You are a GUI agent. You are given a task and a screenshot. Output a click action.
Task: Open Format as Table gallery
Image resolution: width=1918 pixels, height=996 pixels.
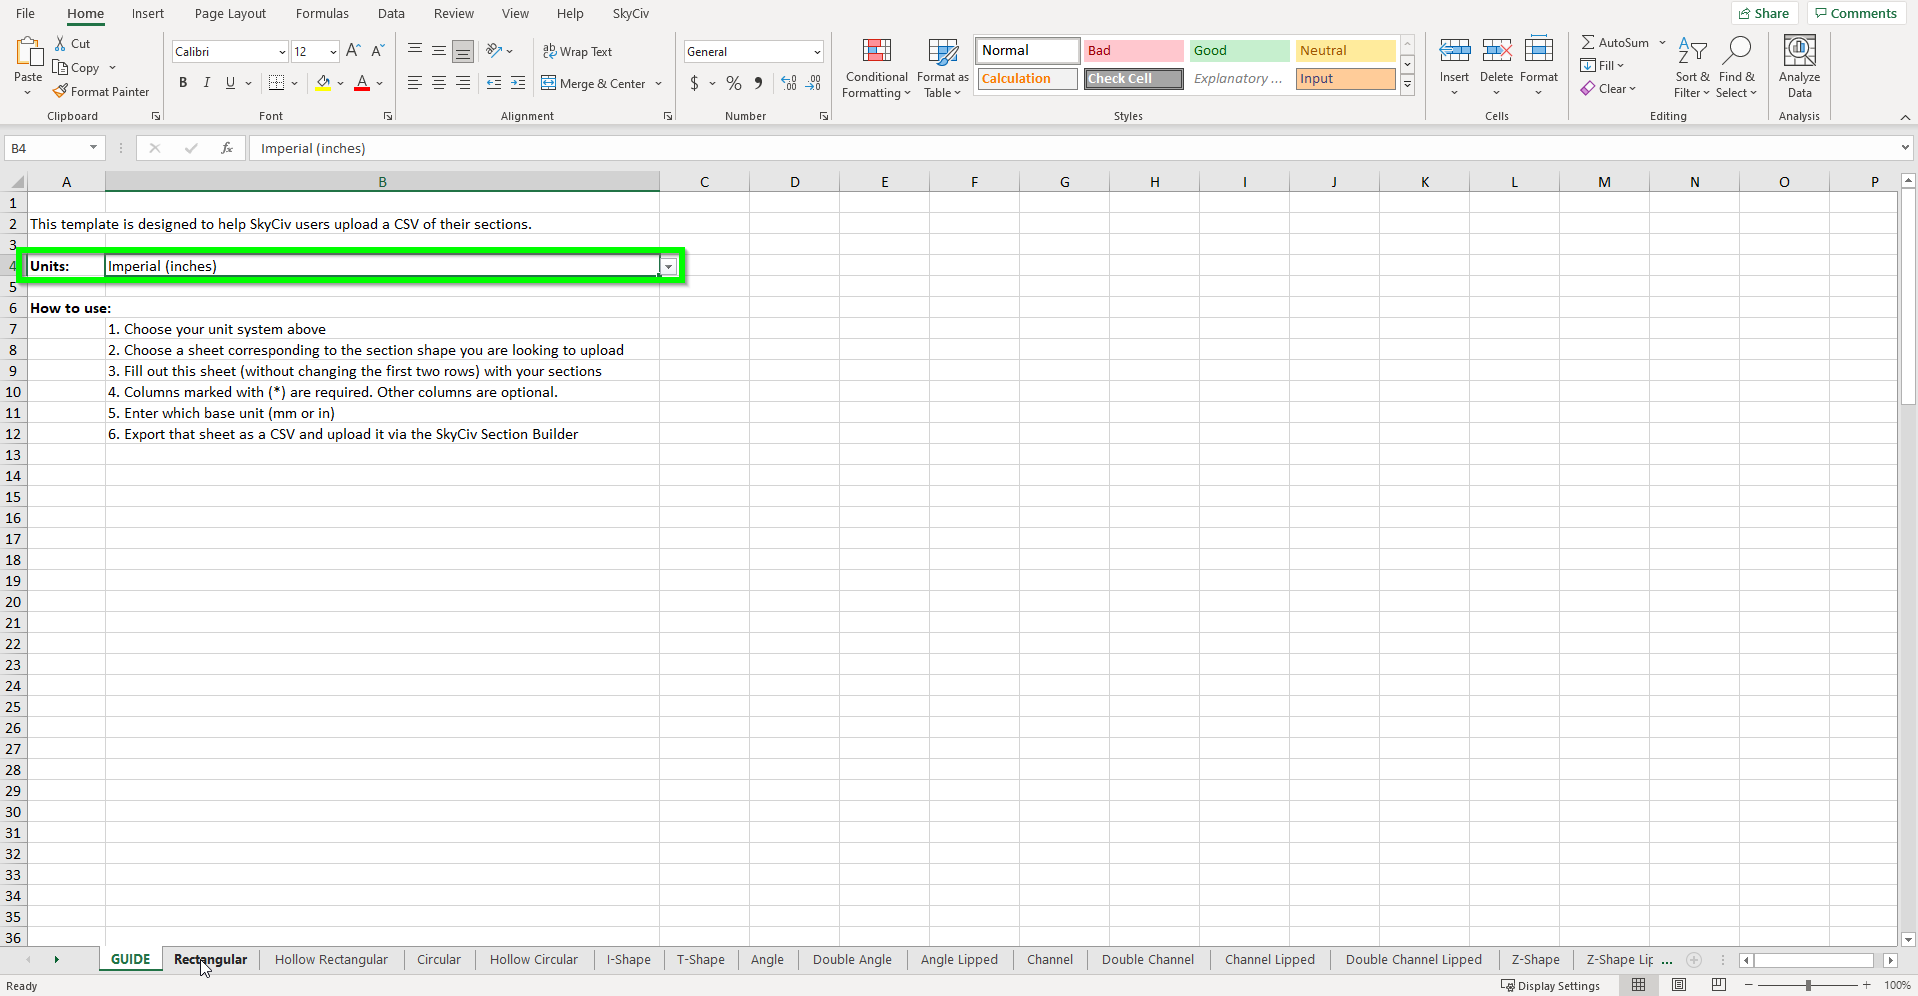pyautogui.click(x=942, y=68)
